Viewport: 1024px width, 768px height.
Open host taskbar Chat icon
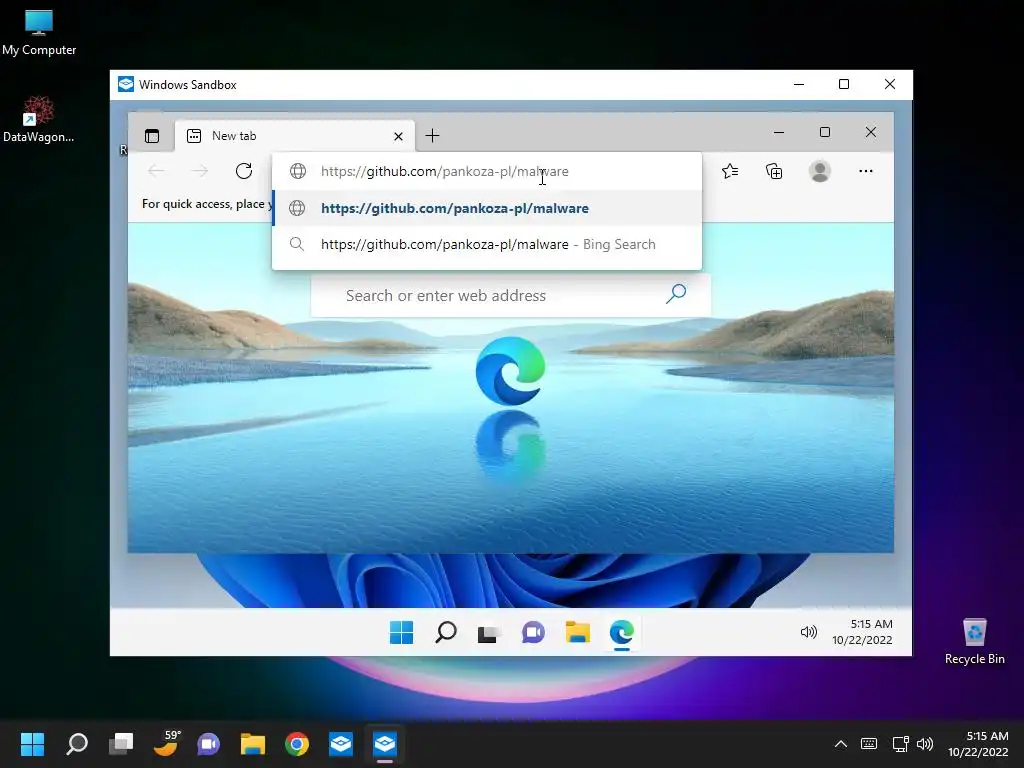point(209,744)
